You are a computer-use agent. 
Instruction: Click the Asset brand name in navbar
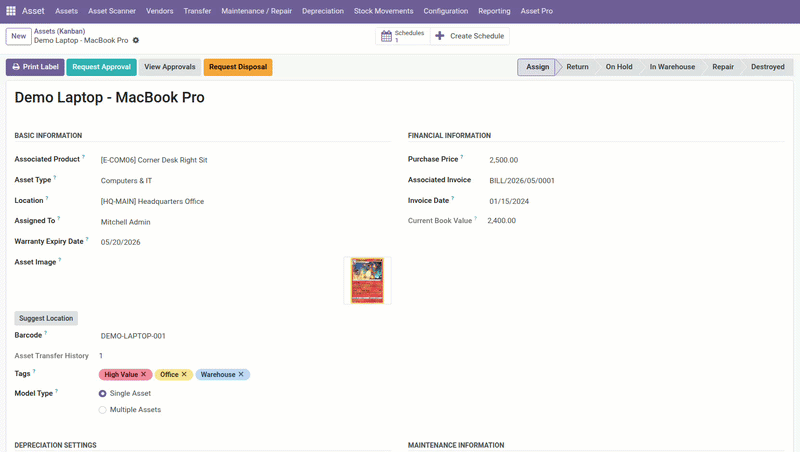(33, 11)
